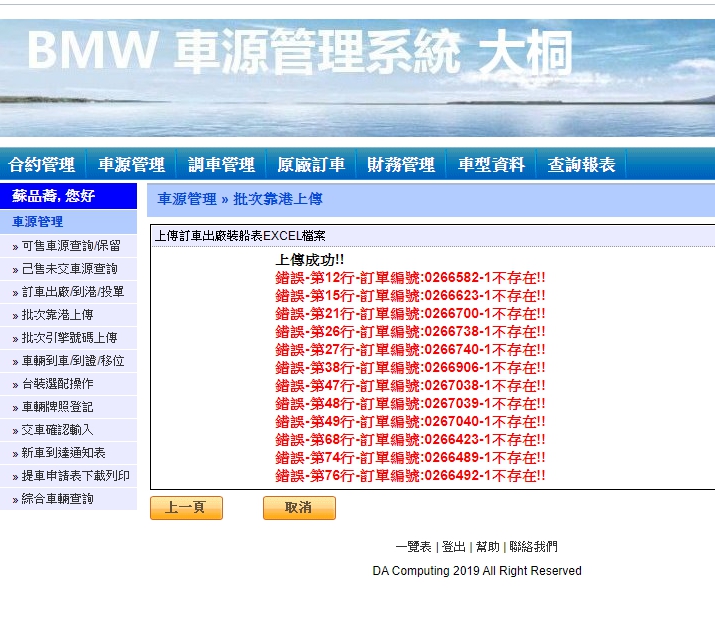
Task: Open the 財務管理 menu
Action: [x=401, y=165]
